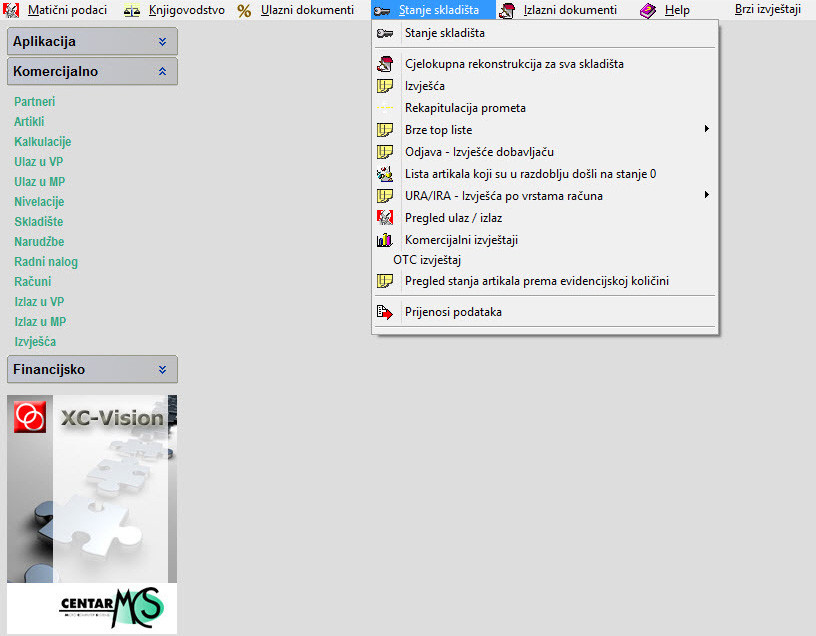The height and width of the screenshot is (636, 816).
Task: Collapse the Komercijalno panel chevron
Action: (162, 71)
